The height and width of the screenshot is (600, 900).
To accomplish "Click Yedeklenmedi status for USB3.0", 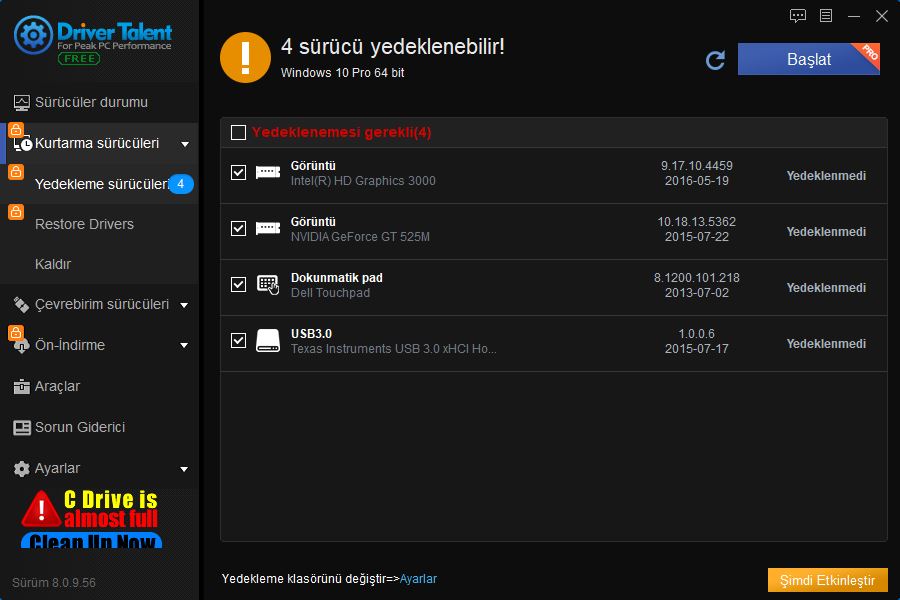I will [x=826, y=344].
